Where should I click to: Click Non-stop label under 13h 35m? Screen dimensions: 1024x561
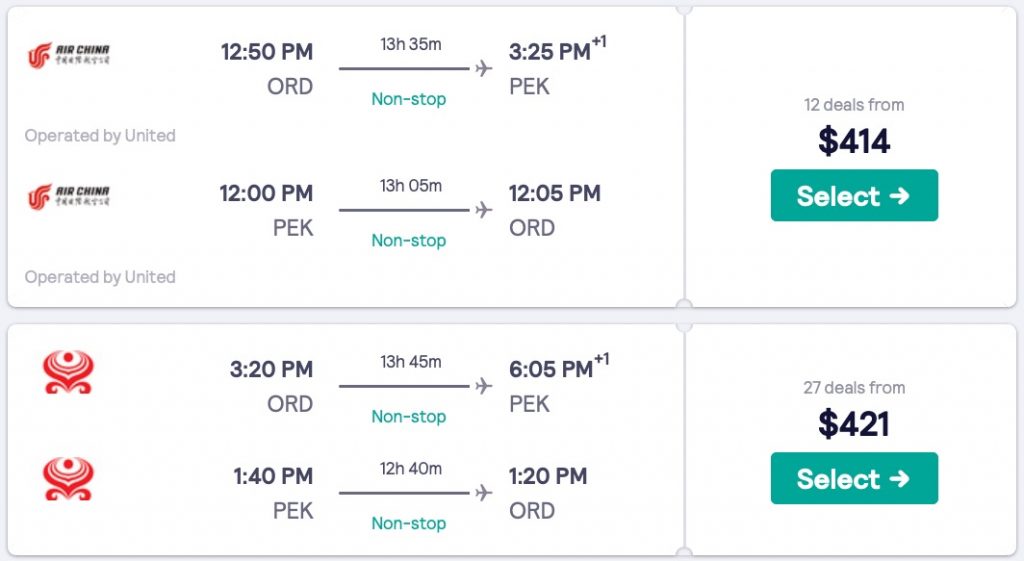[x=408, y=99]
